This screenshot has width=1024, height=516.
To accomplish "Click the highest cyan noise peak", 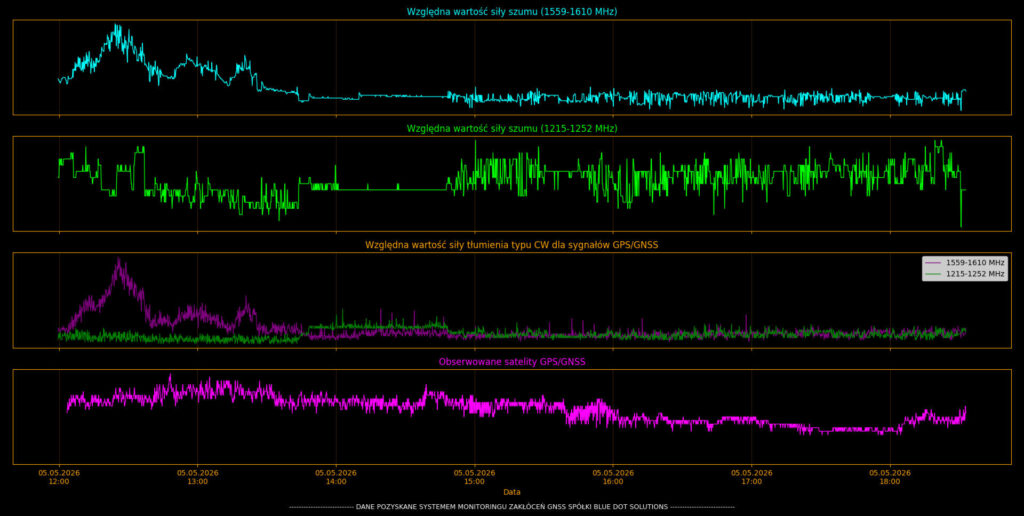I will [x=117, y=27].
